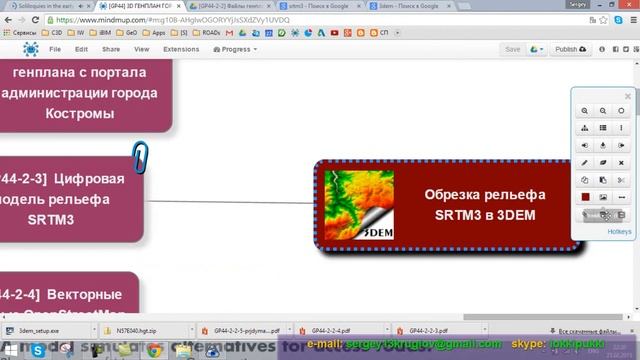The image size is (640, 360).
Task: Click zoom out icon in floating toolbar
Action: [x=603, y=111]
